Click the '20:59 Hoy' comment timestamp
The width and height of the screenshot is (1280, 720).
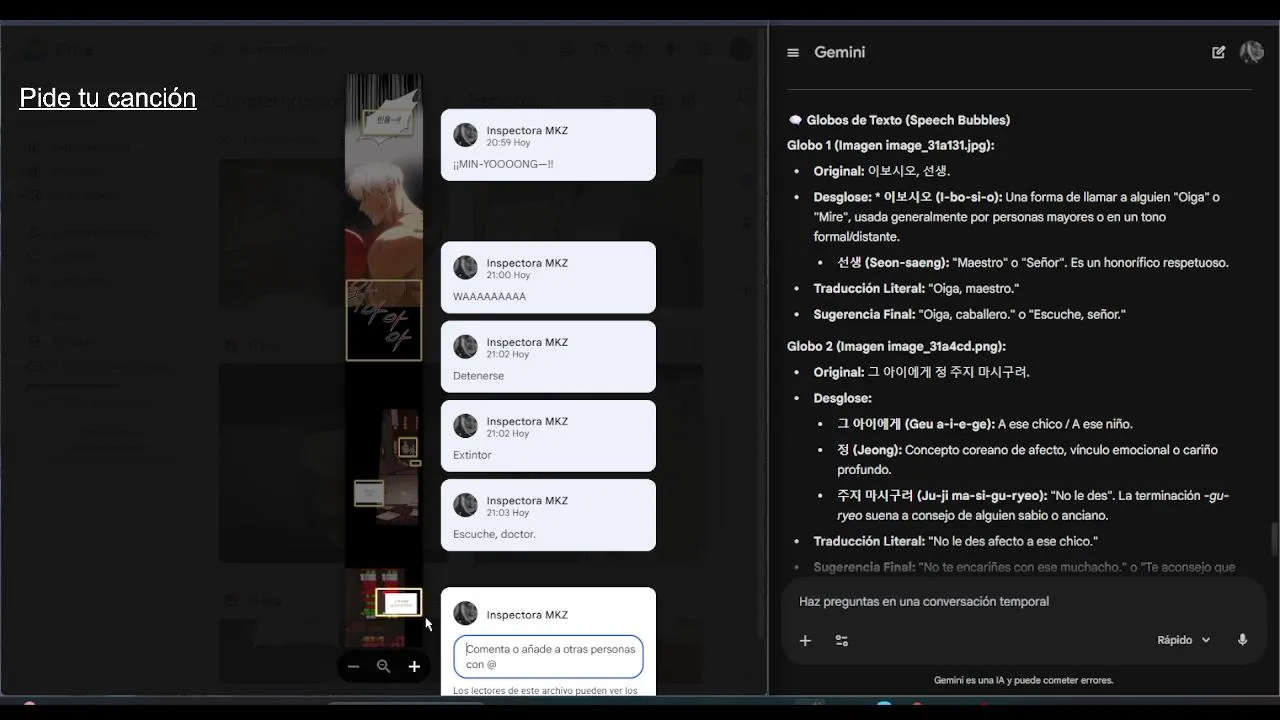pos(508,143)
